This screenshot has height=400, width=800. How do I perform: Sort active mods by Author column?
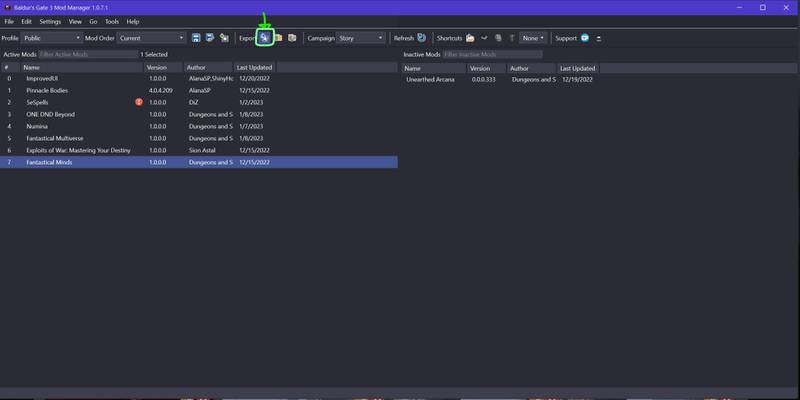[x=209, y=67]
